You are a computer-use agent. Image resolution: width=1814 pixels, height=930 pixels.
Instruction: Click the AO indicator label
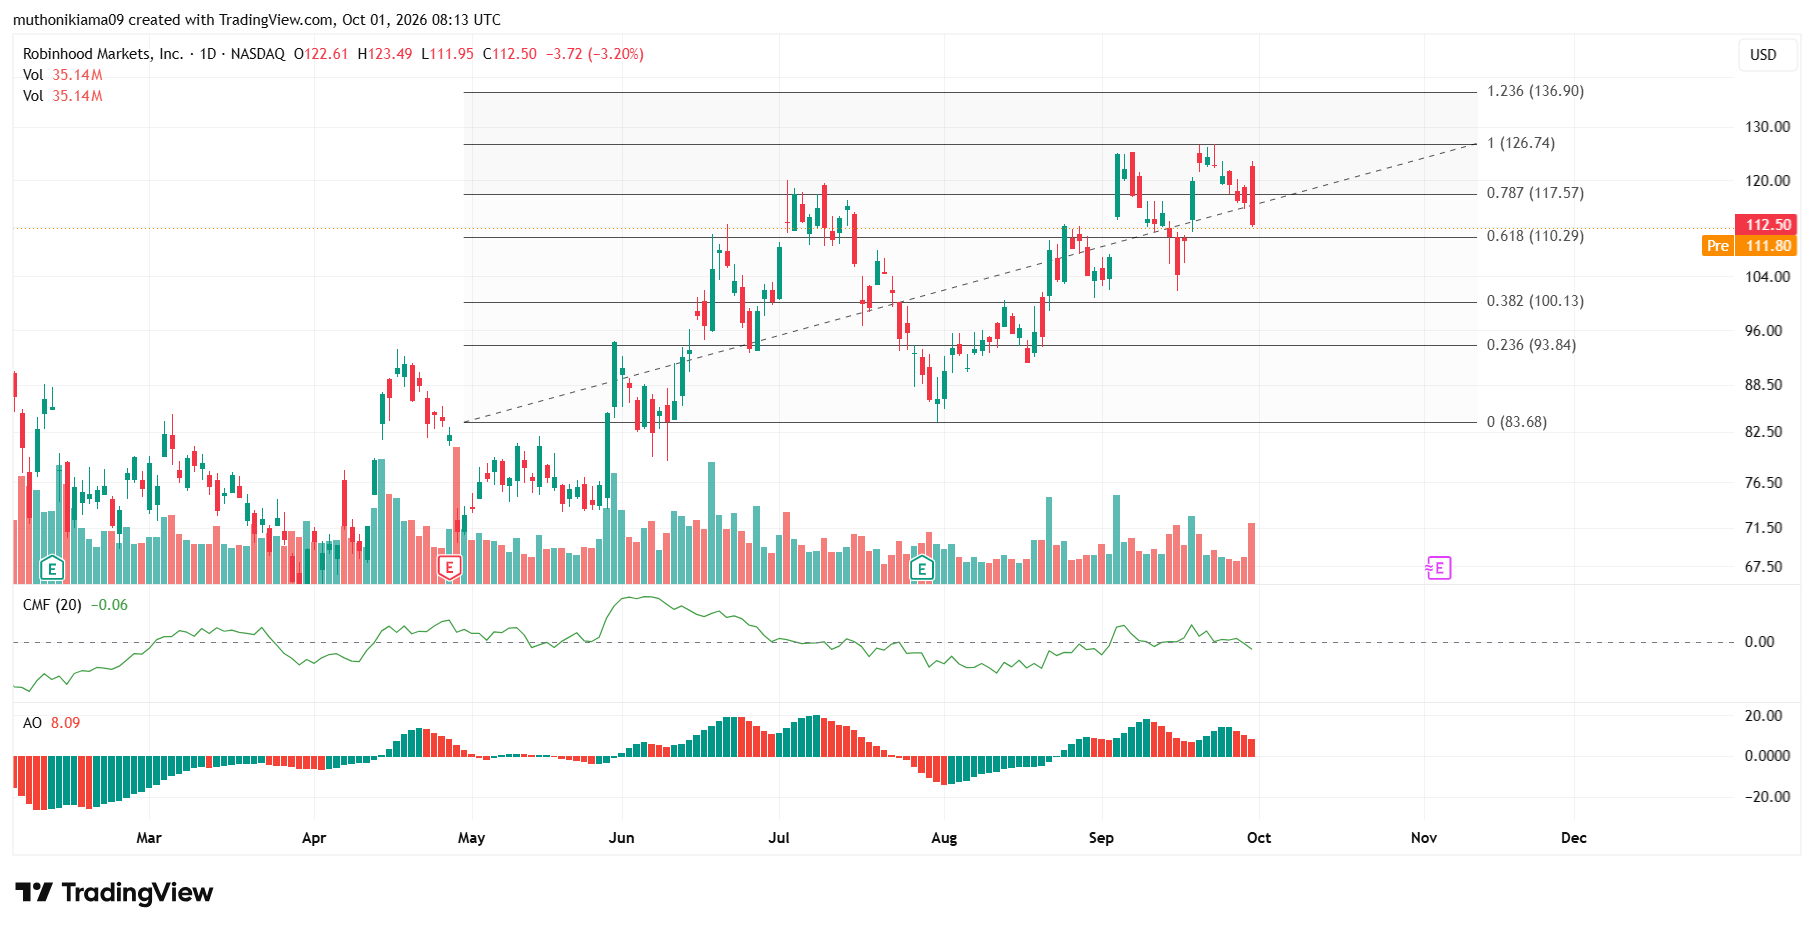click(33, 723)
